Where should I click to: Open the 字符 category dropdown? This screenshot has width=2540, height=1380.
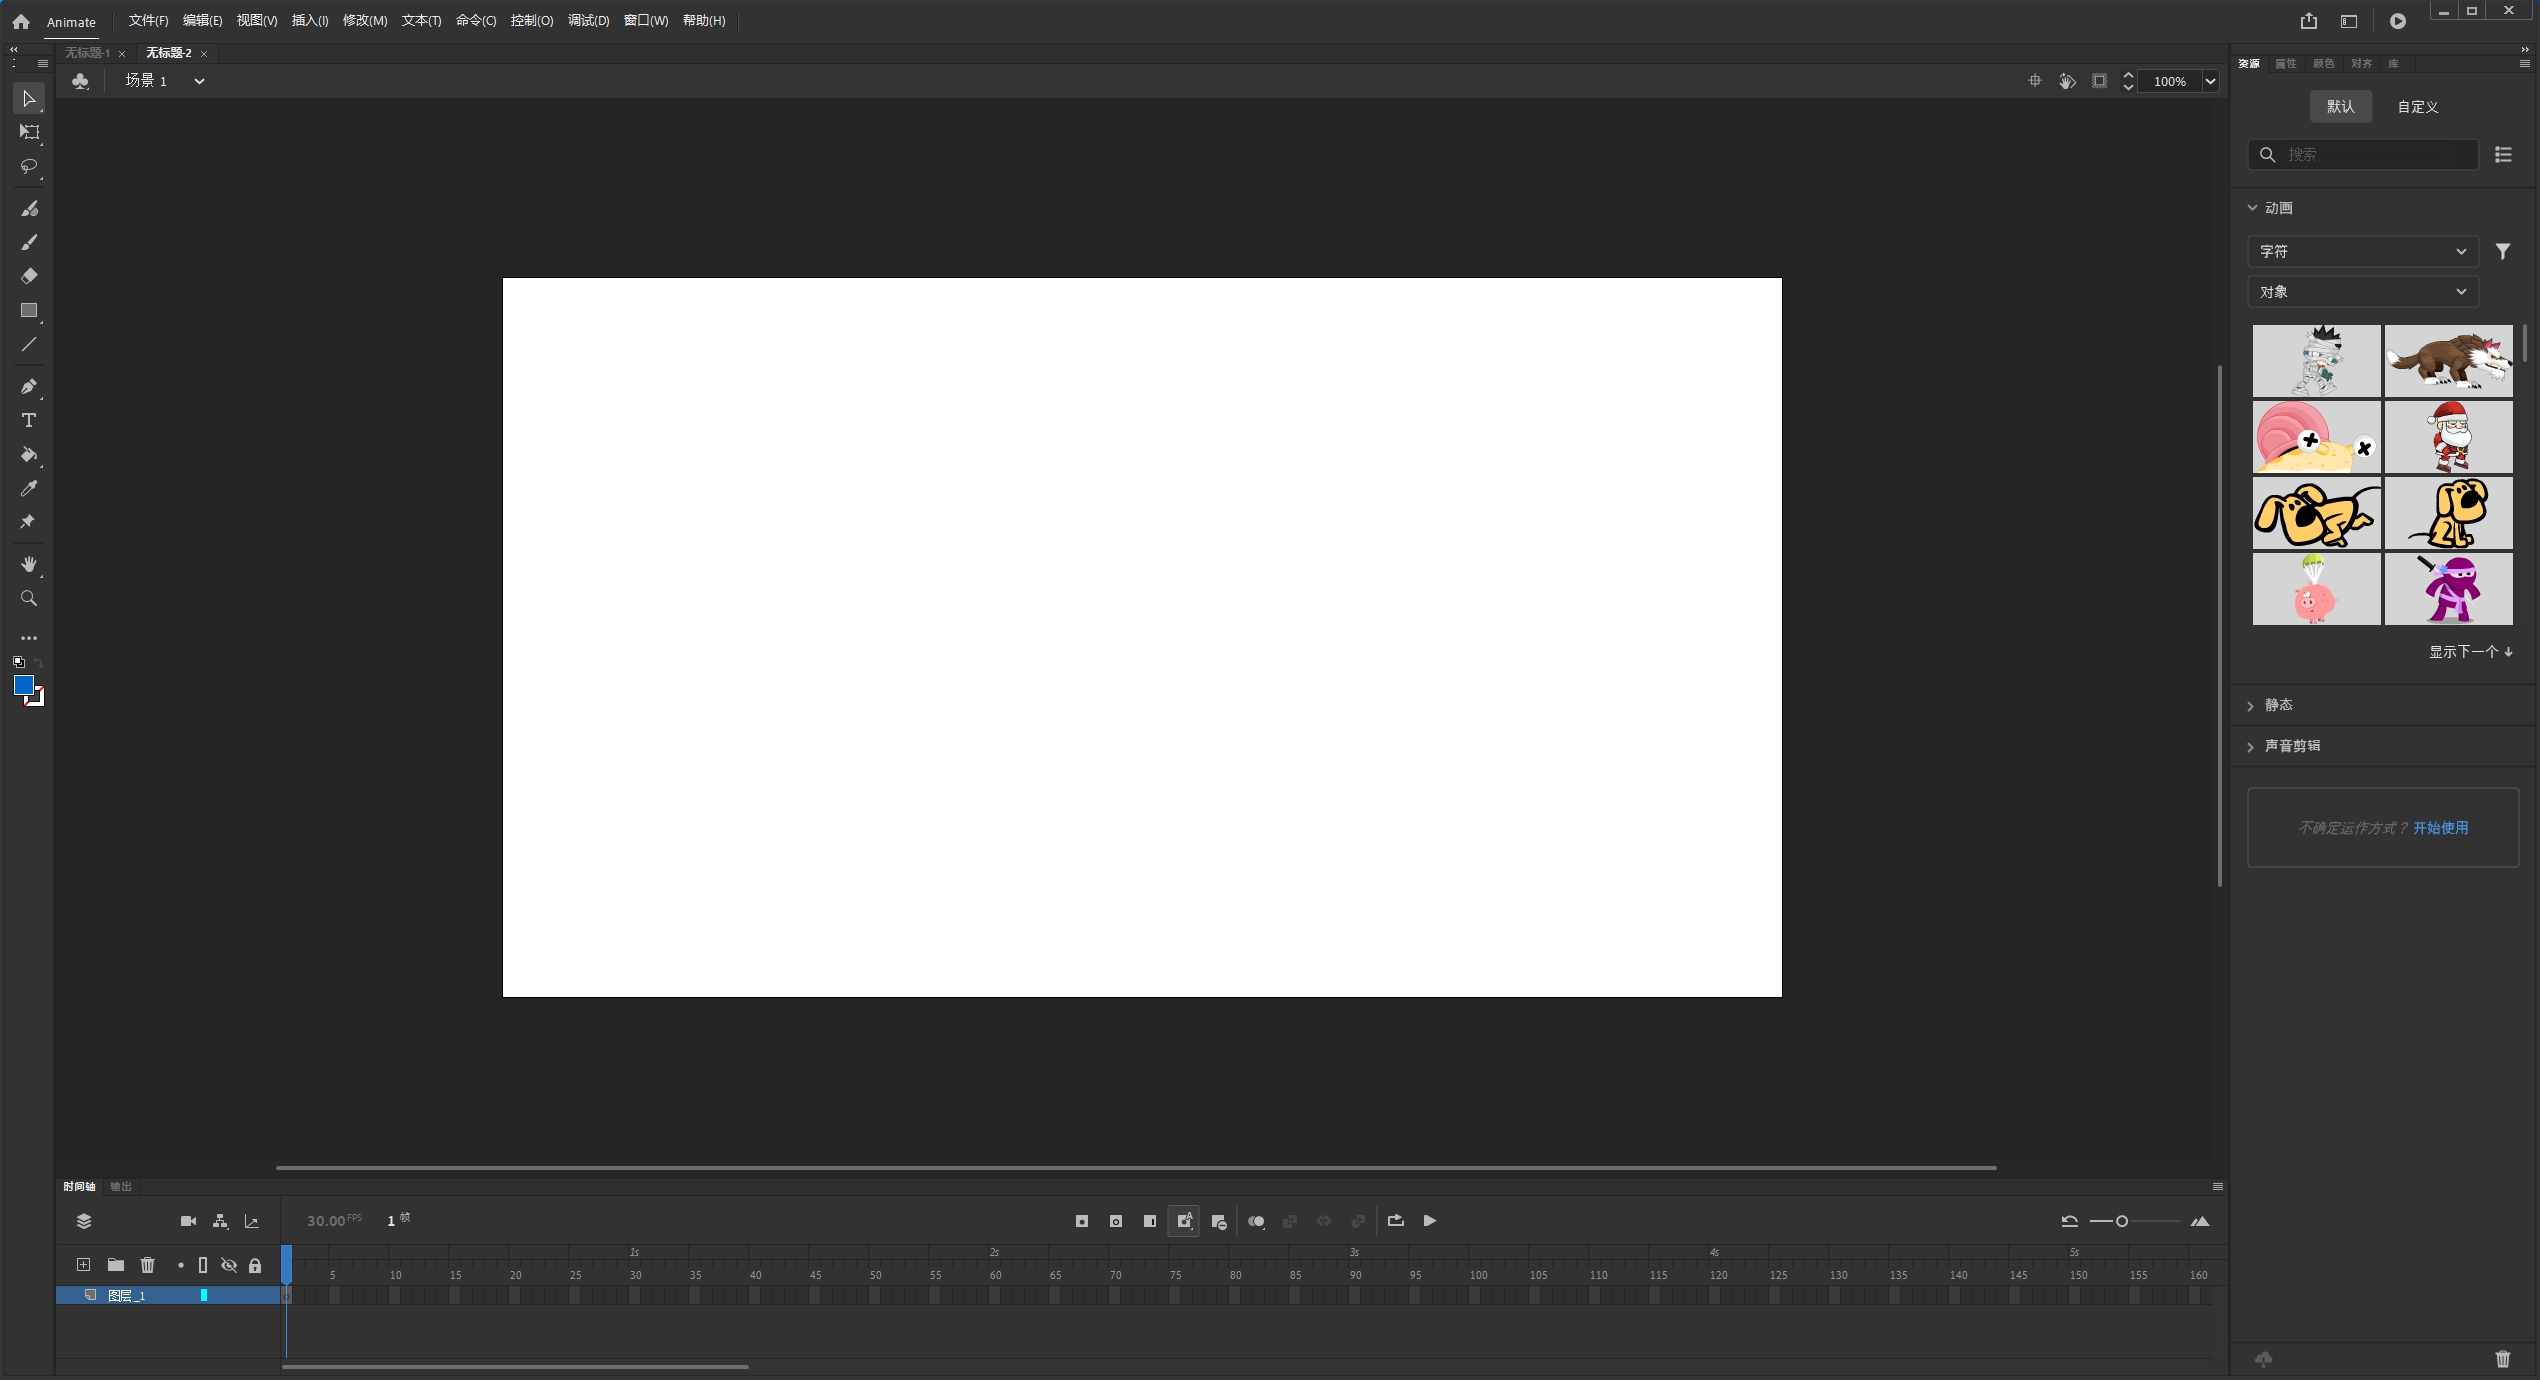coord(2362,251)
